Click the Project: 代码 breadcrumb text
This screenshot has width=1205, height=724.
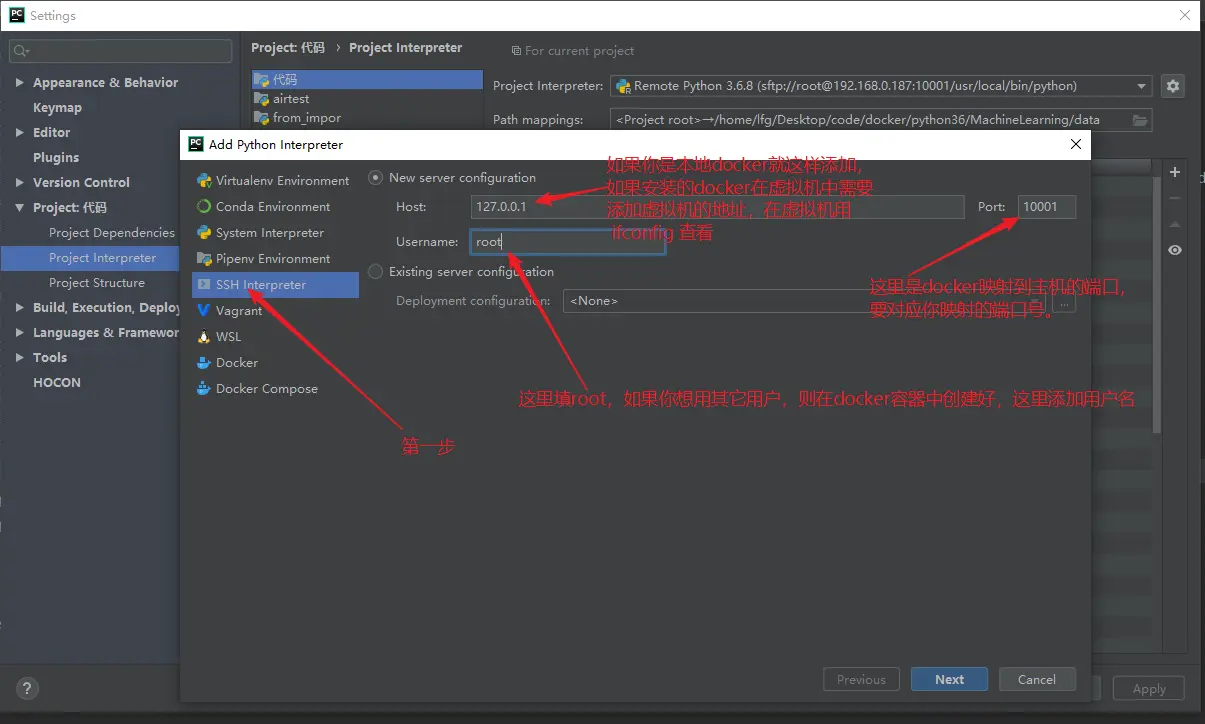click(x=288, y=48)
